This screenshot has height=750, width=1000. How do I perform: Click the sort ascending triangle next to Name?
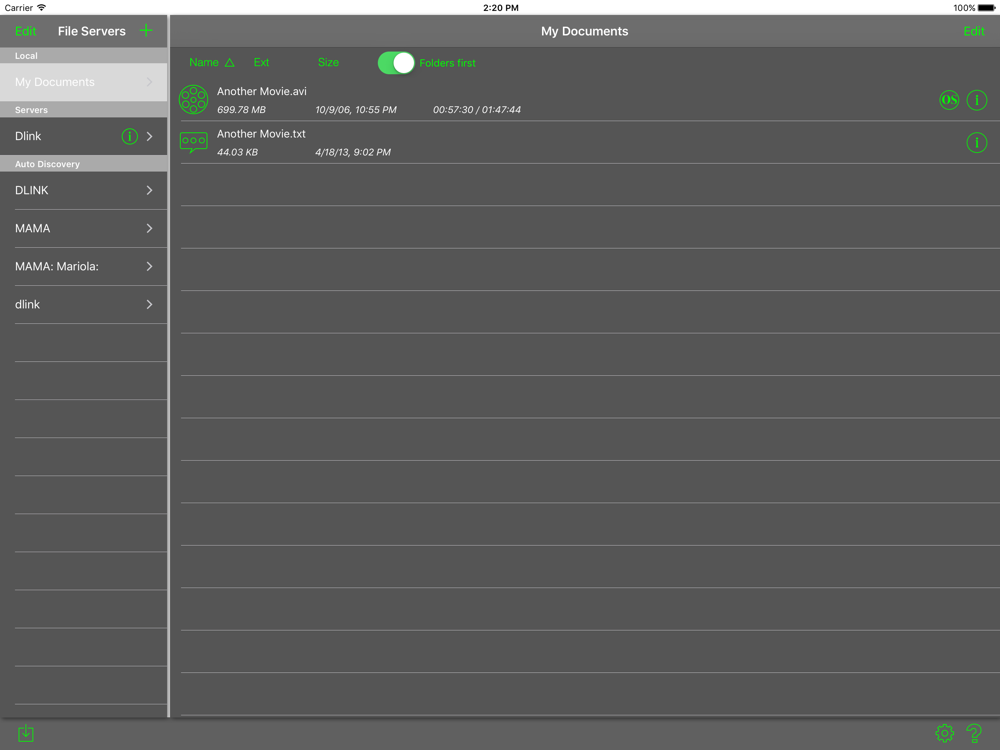230,62
